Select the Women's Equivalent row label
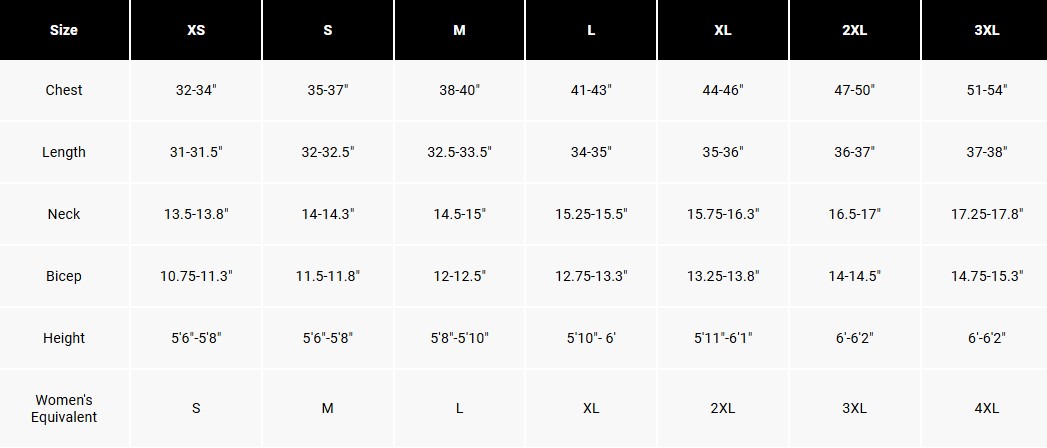Viewport: 1047px width, 448px height. tap(64, 408)
